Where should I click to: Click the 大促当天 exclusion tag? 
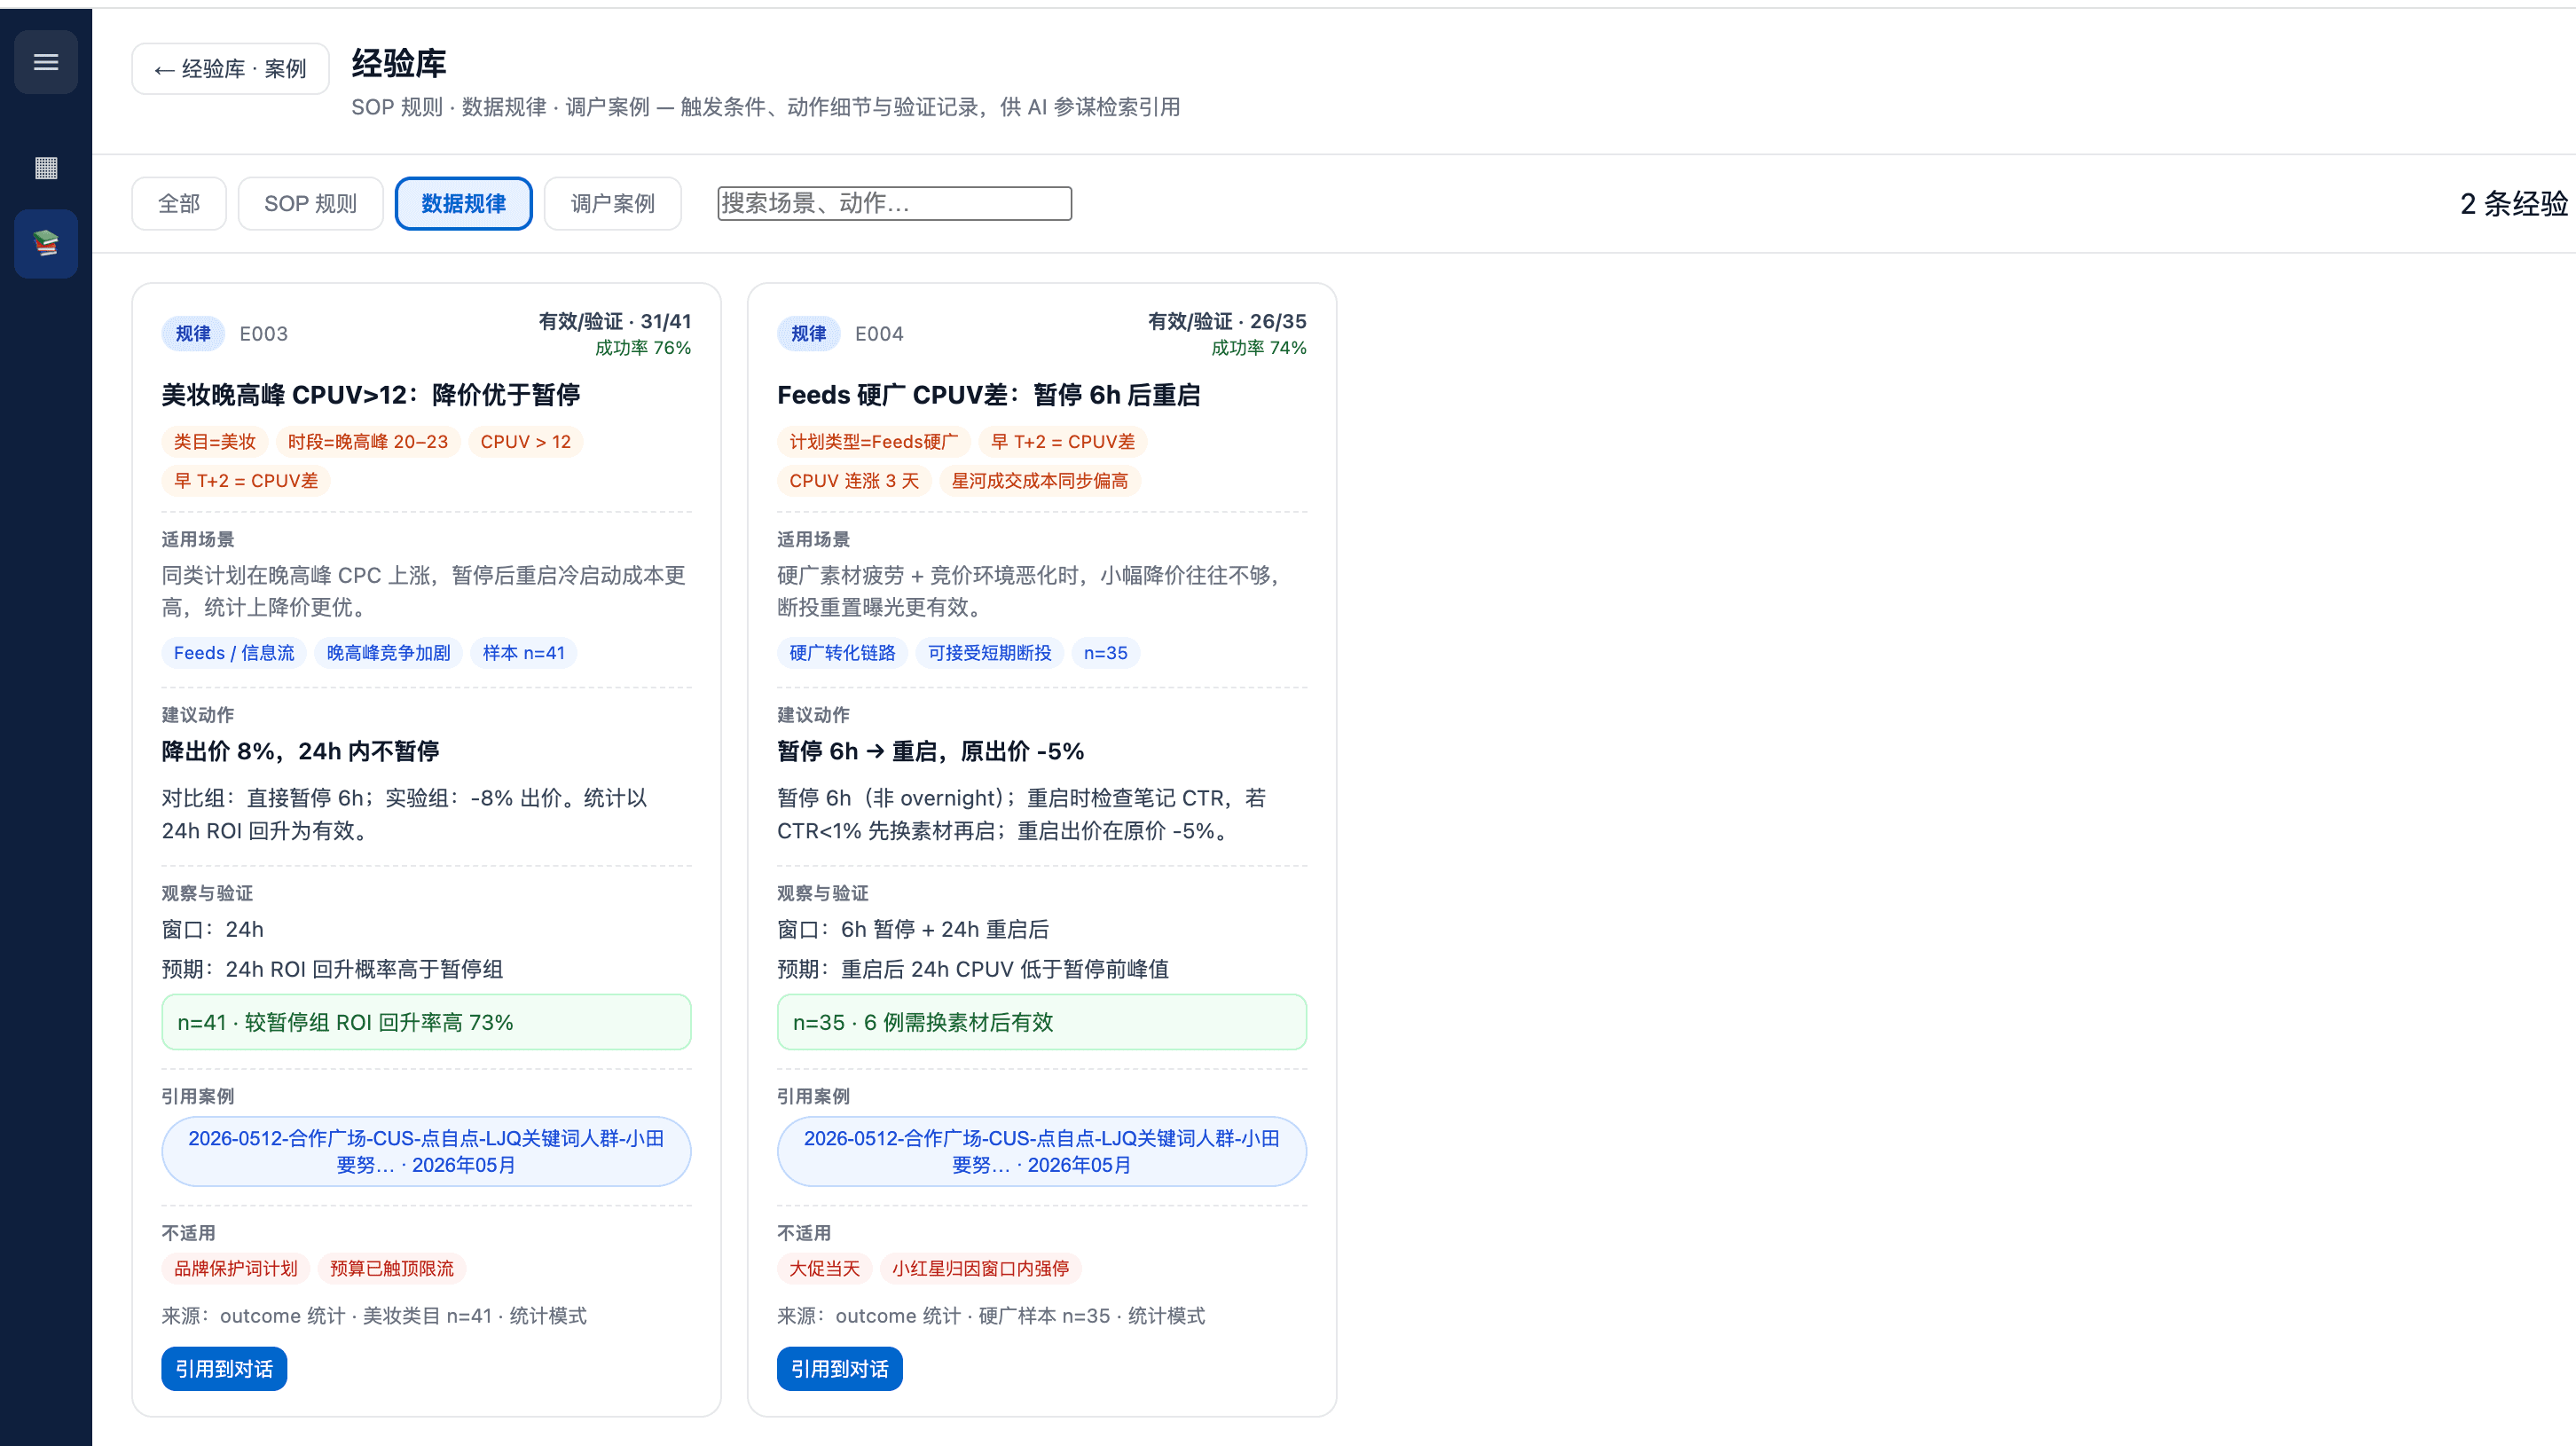click(824, 1269)
